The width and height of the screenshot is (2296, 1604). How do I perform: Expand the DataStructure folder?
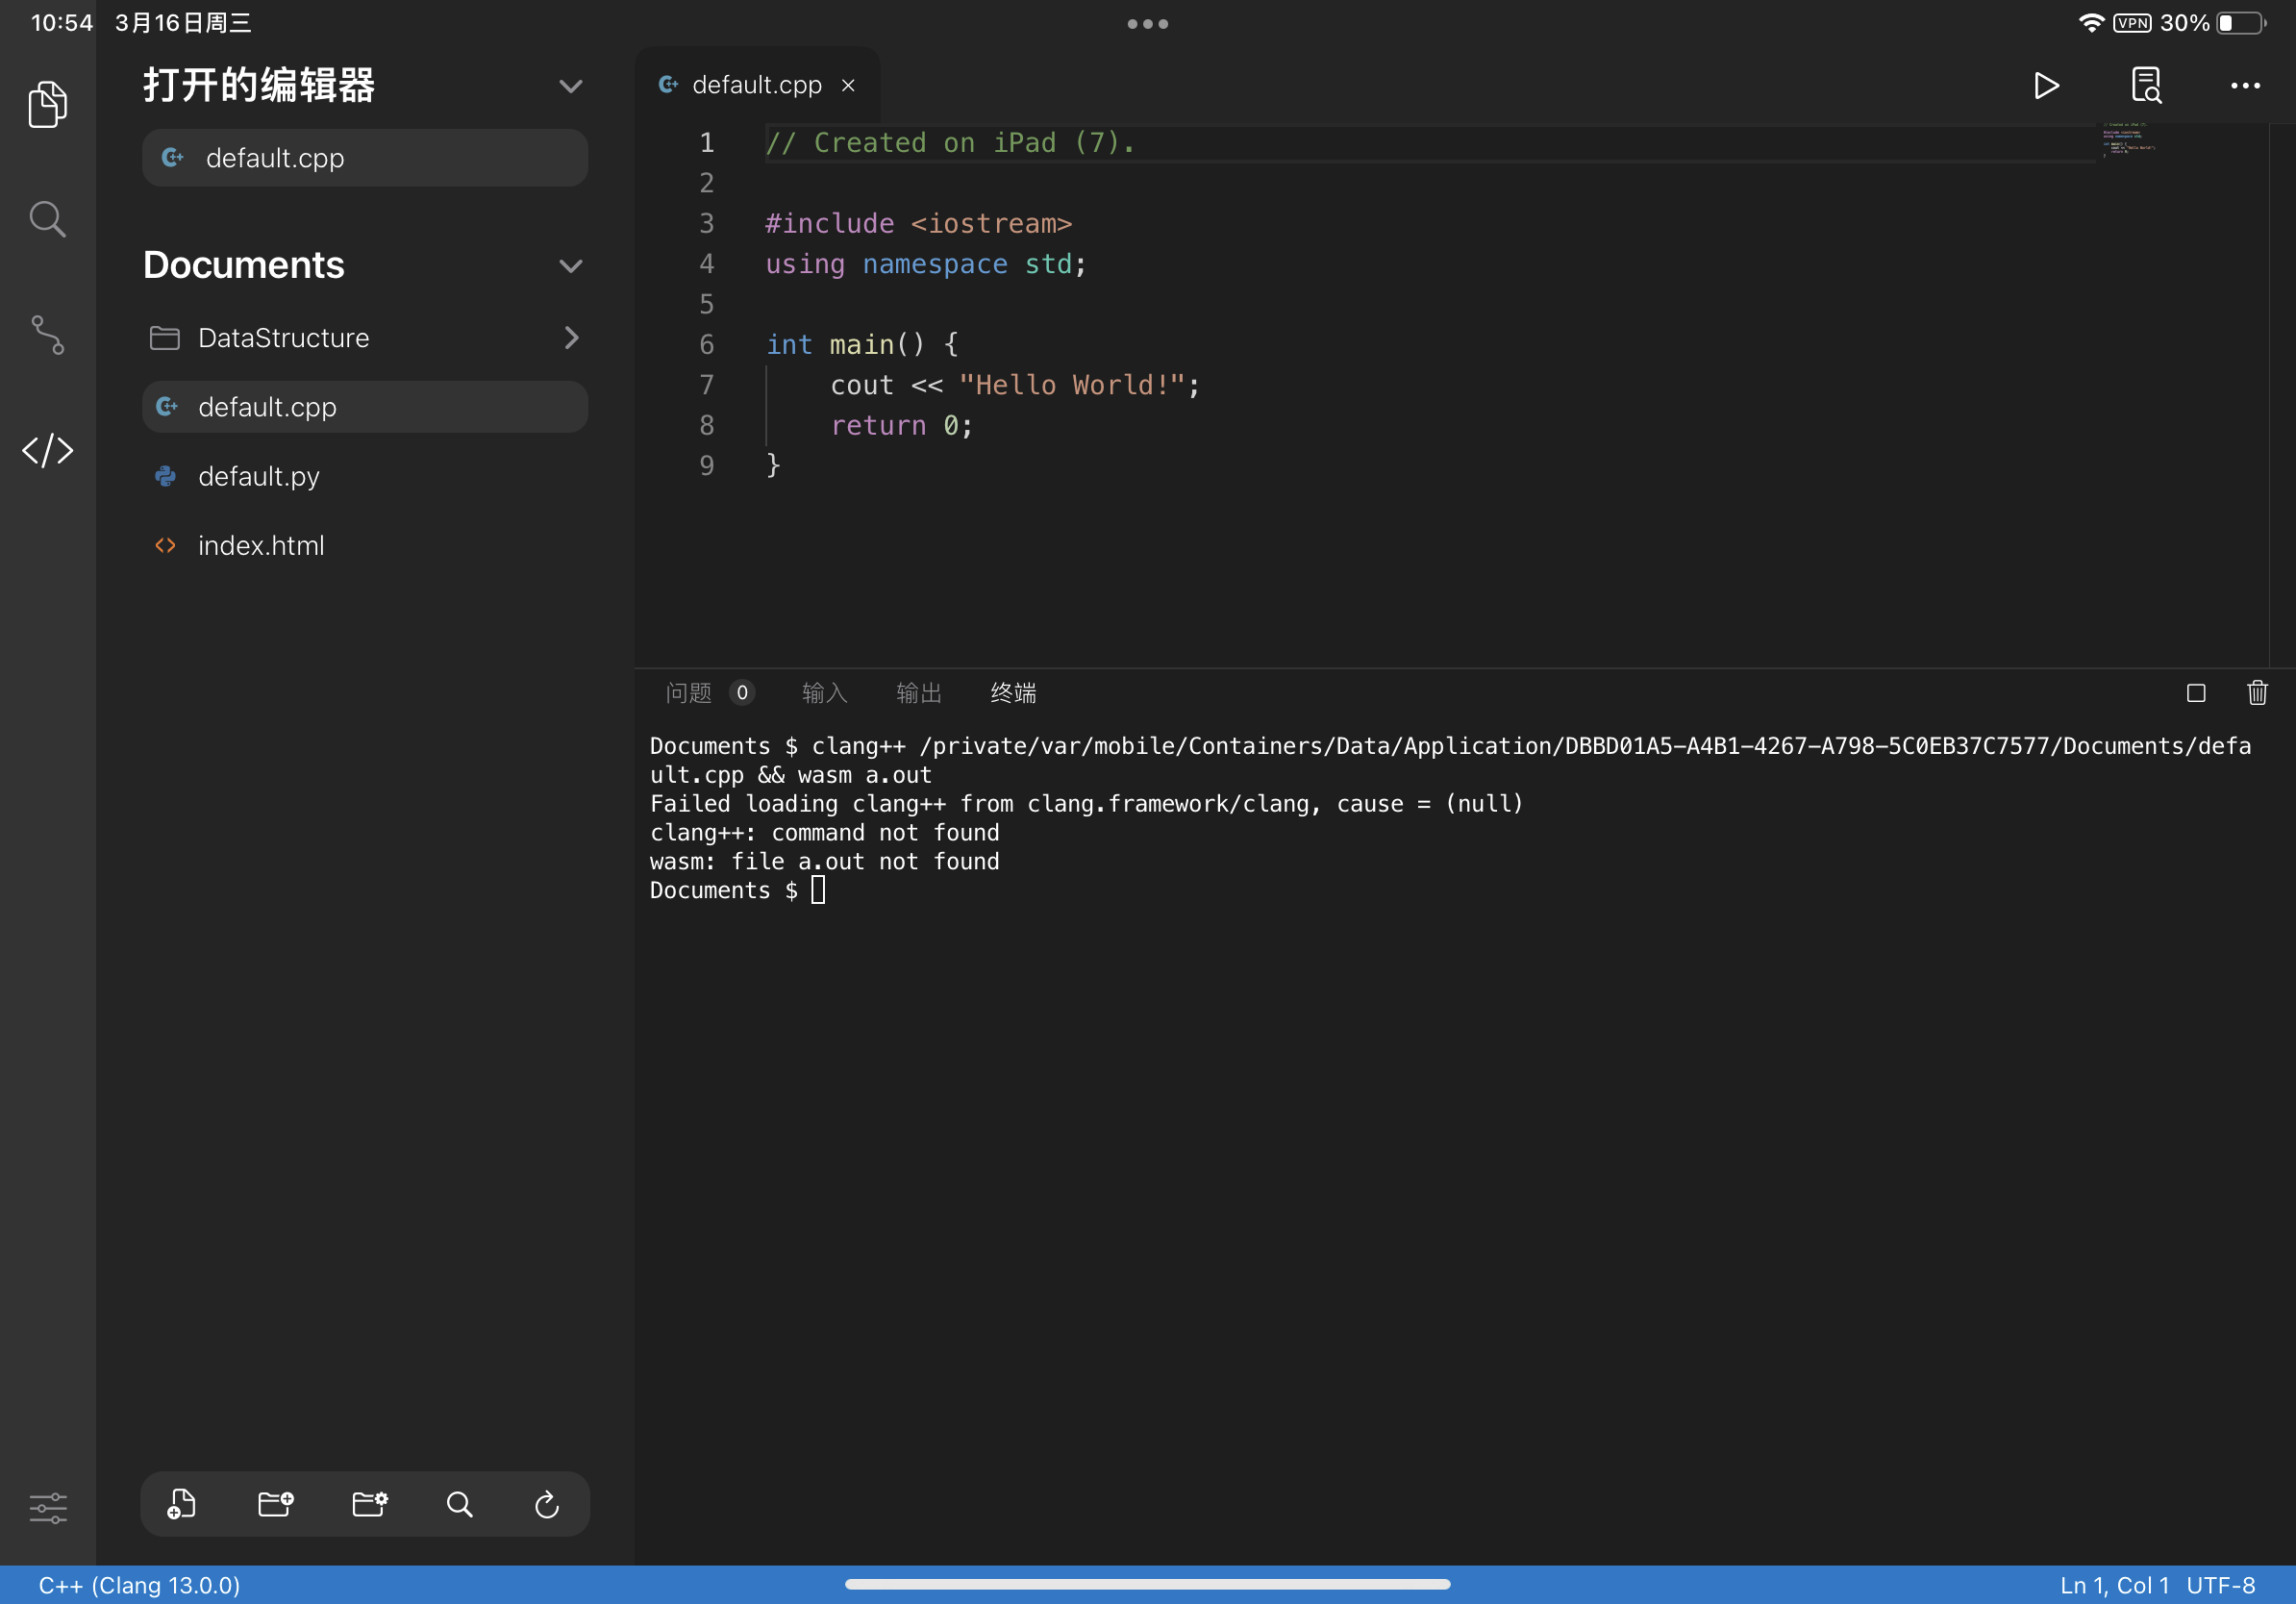571,338
